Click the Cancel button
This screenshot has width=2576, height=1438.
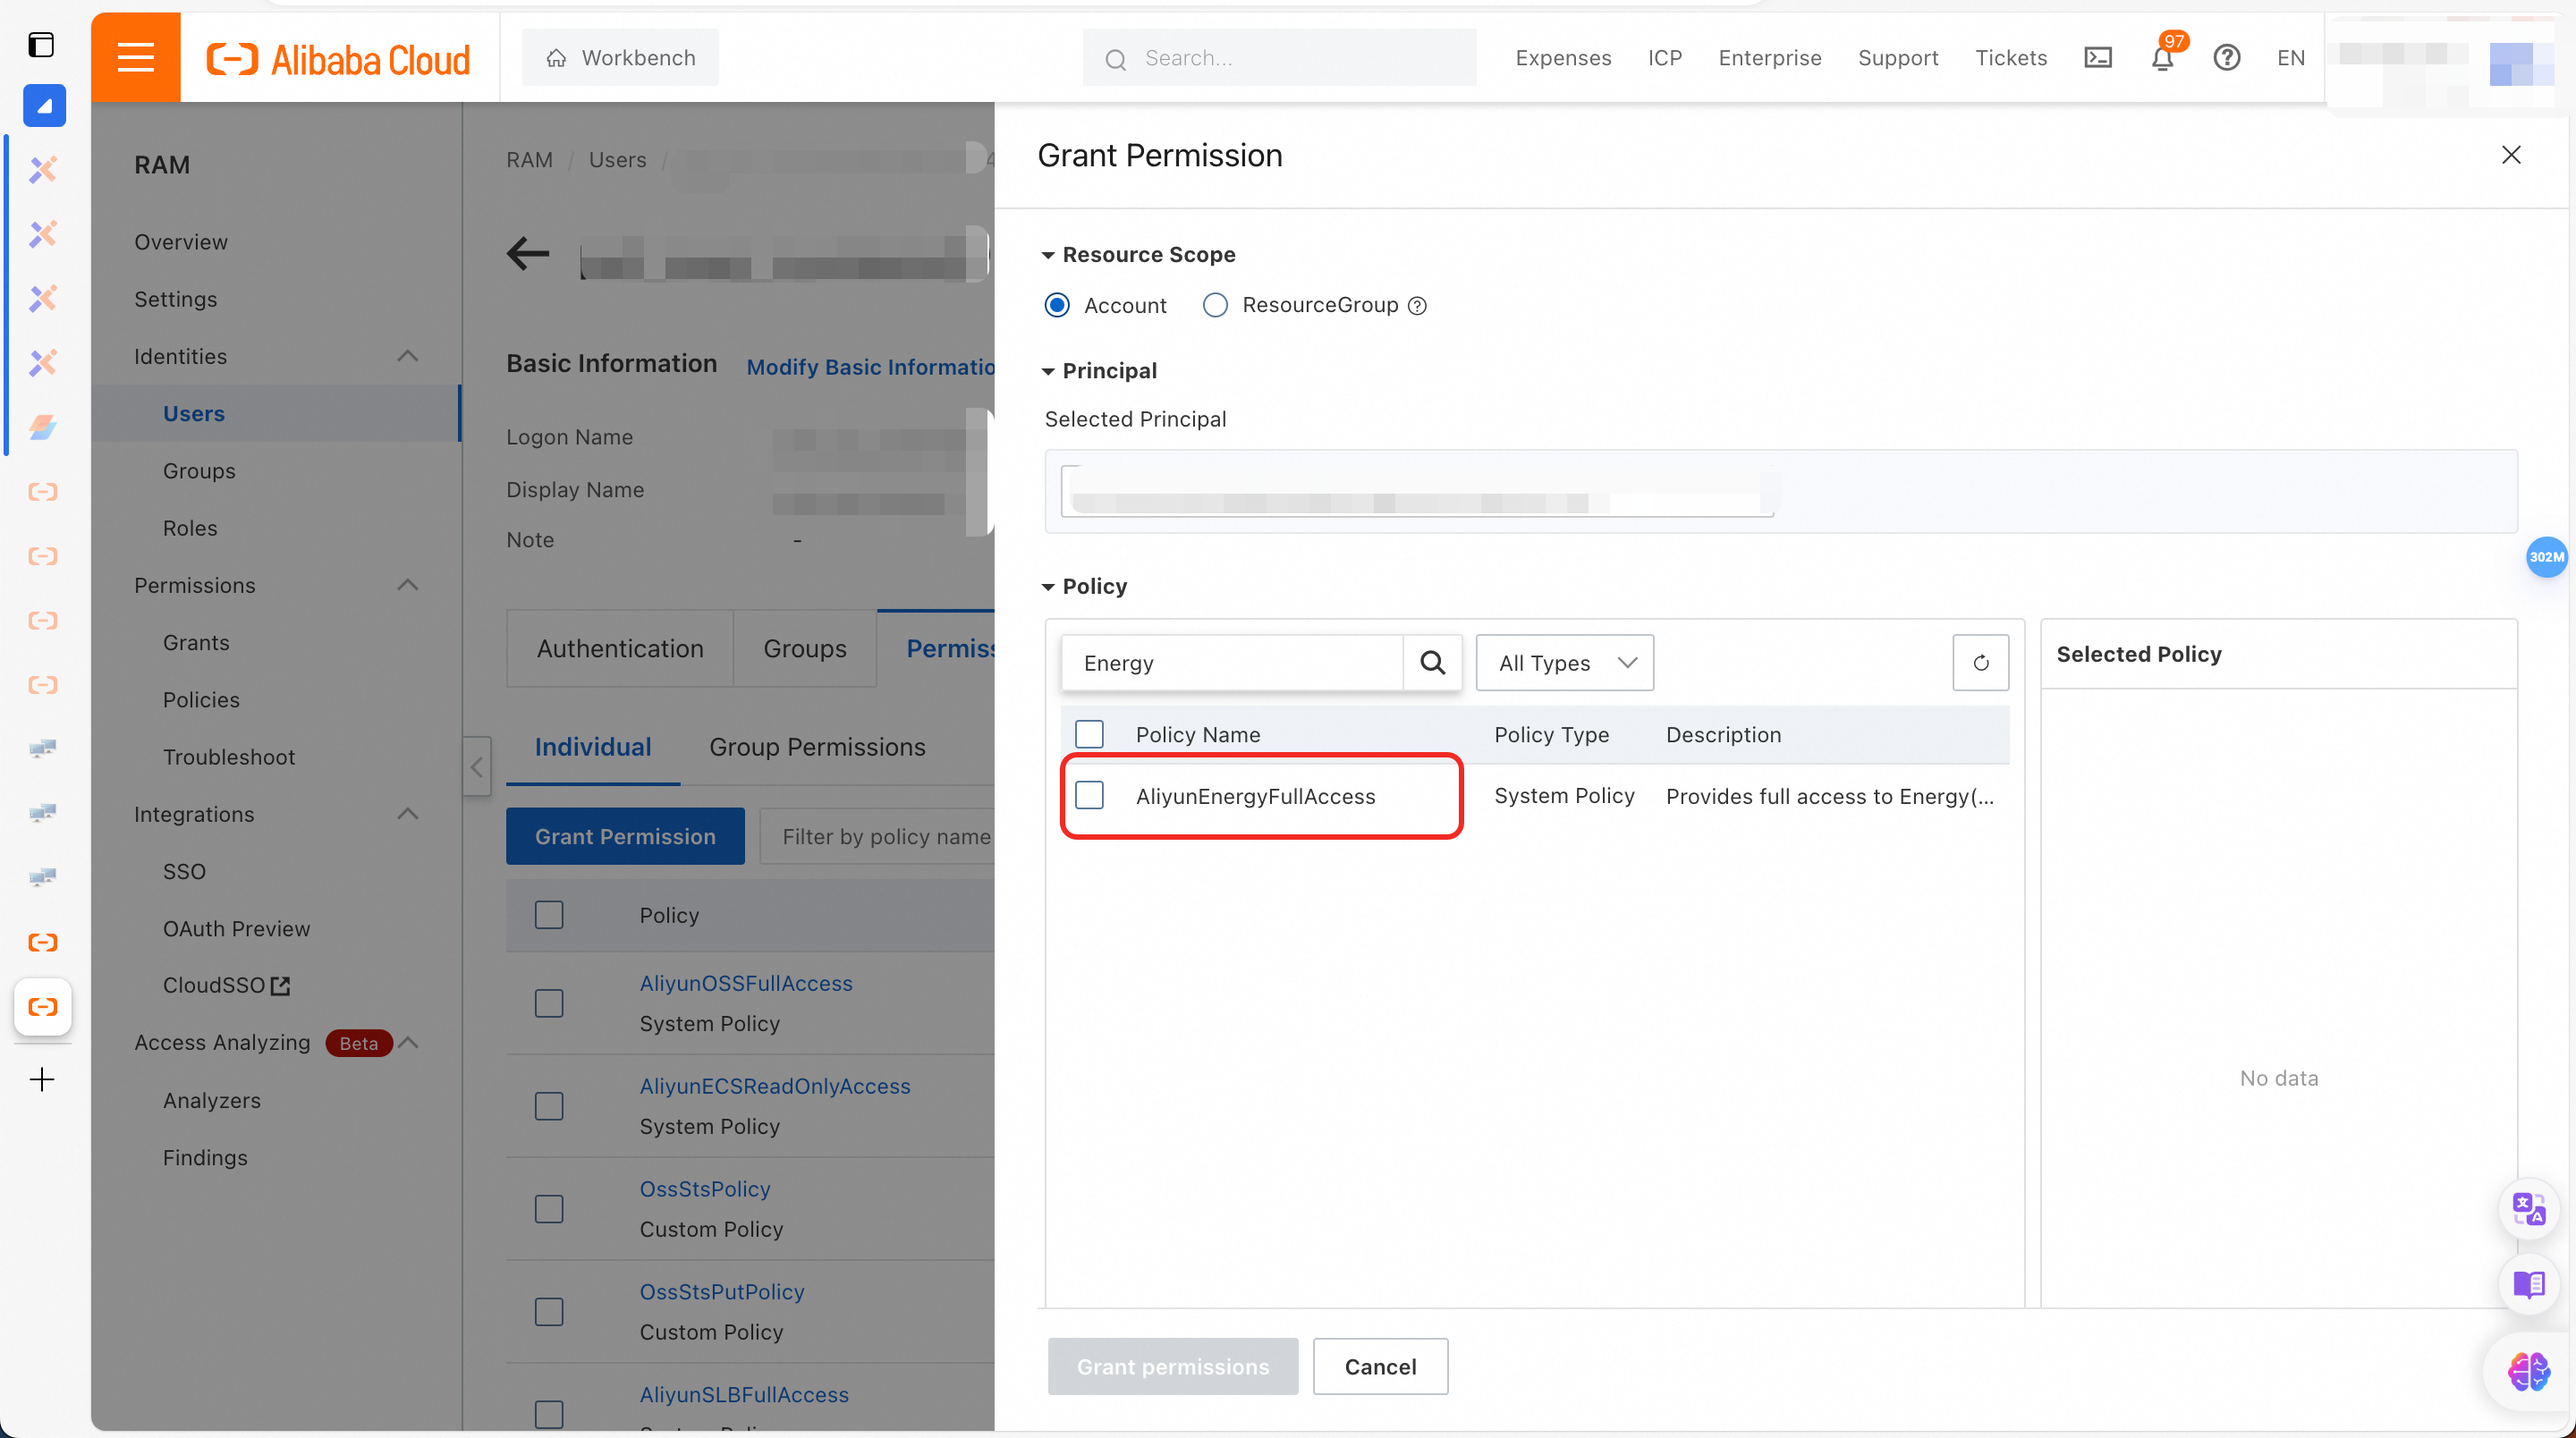[x=1380, y=1366]
